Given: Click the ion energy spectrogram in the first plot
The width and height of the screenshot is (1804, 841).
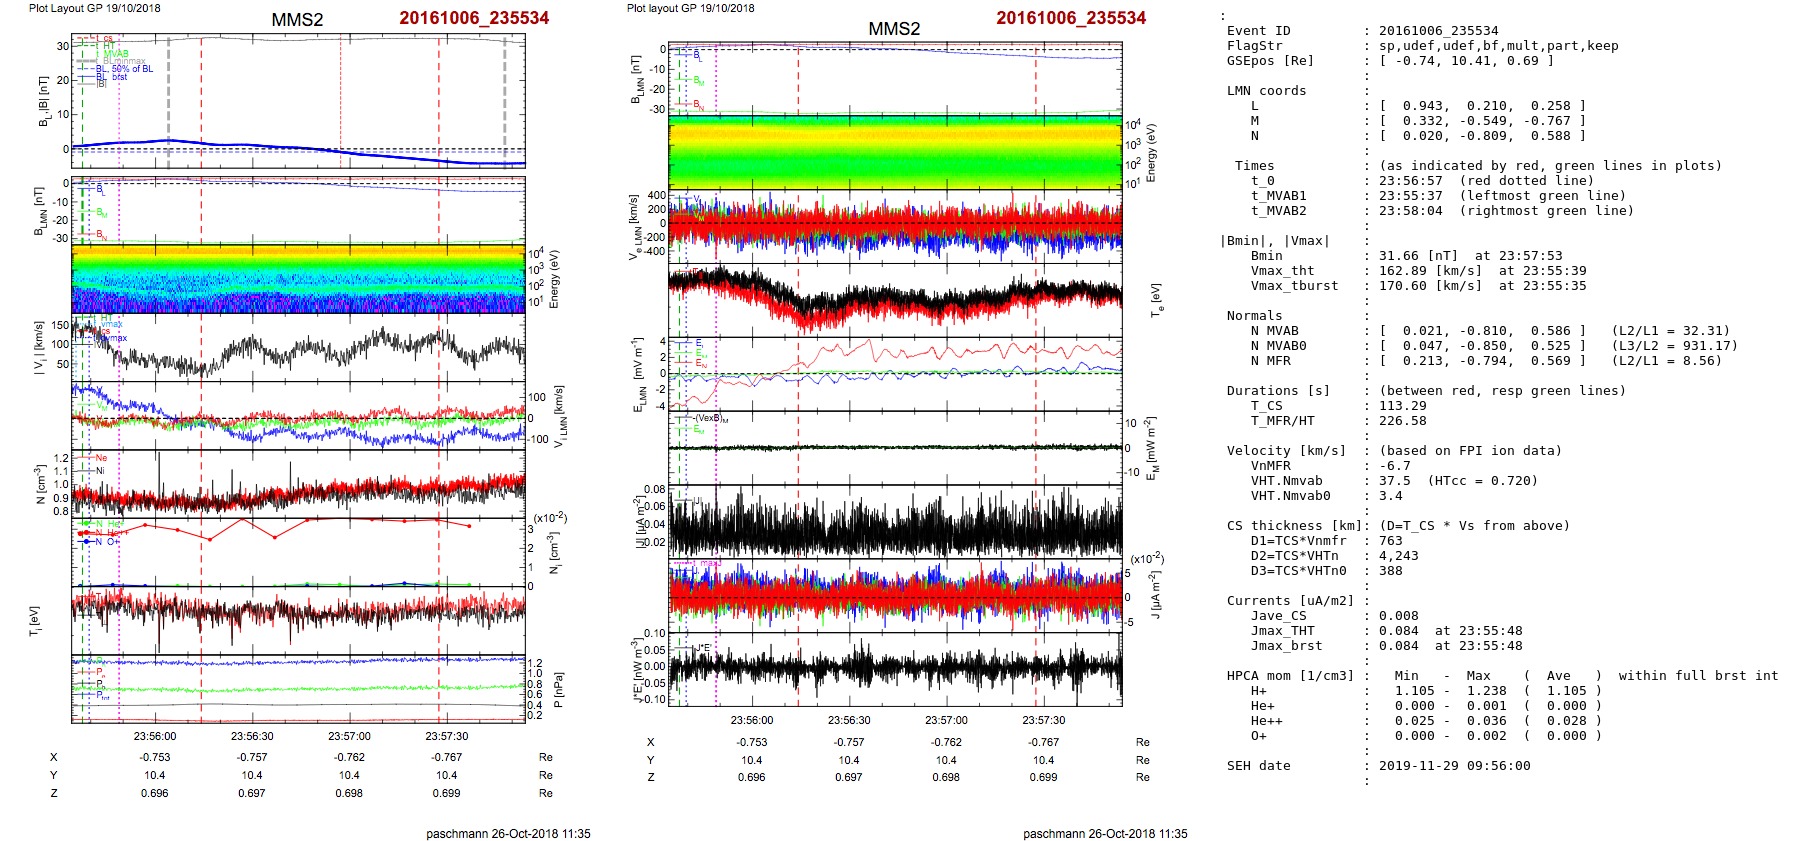Looking at the screenshot, I should [298, 278].
